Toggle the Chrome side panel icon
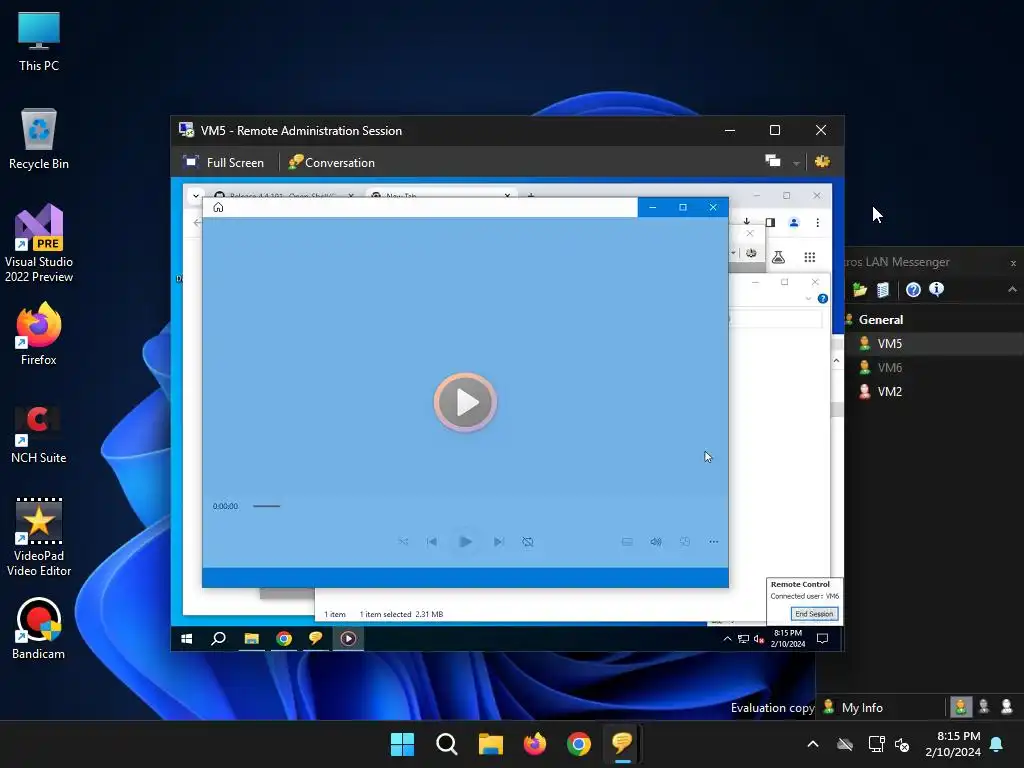 [771, 223]
